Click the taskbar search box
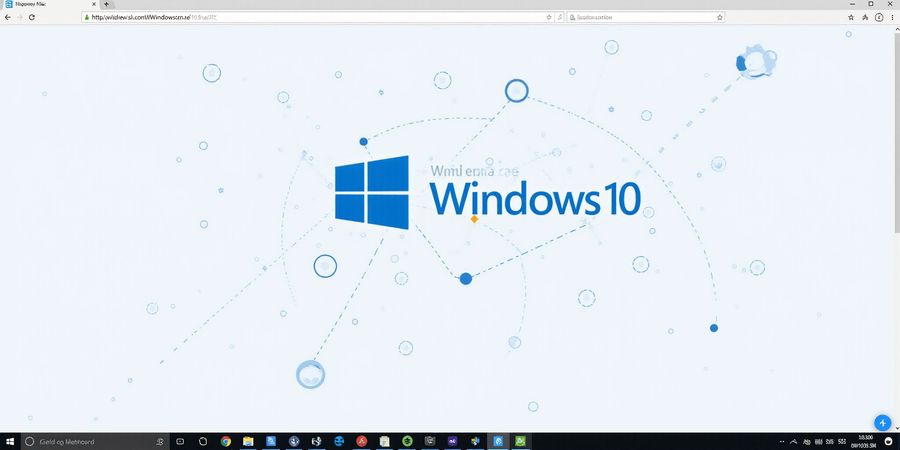 [x=95, y=441]
